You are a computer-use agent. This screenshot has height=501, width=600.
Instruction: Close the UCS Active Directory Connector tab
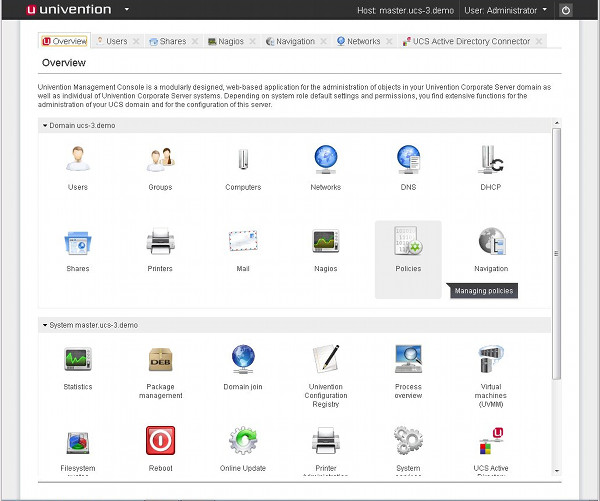(x=539, y=41)
